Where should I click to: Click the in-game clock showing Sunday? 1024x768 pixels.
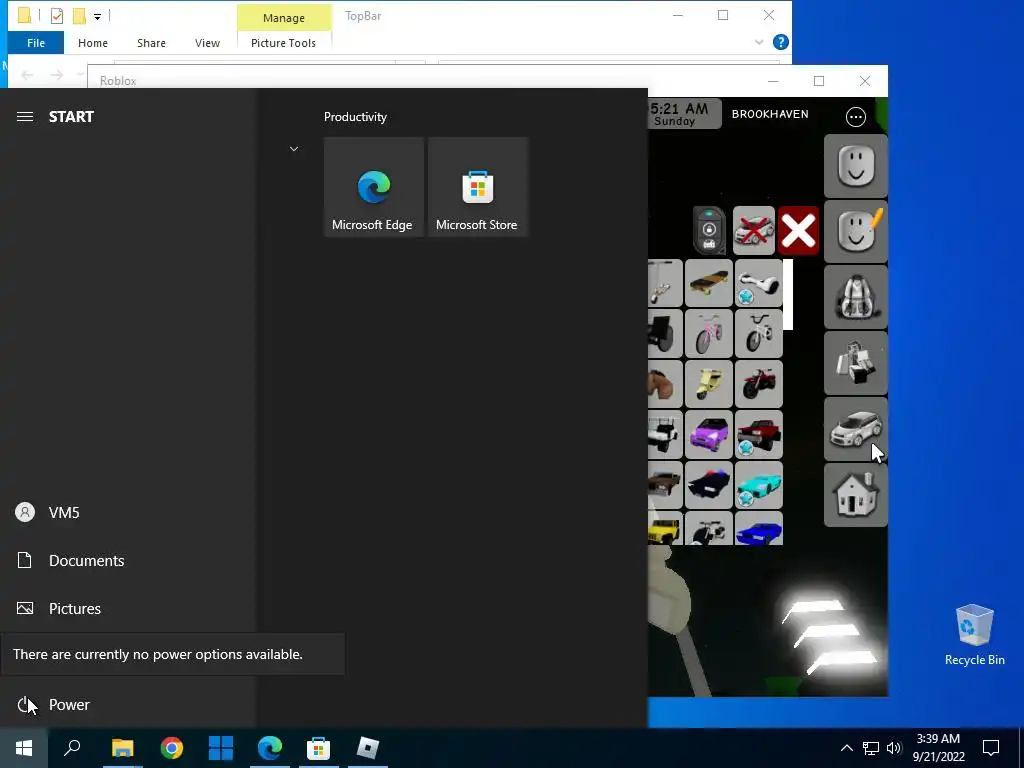[684, 114]
